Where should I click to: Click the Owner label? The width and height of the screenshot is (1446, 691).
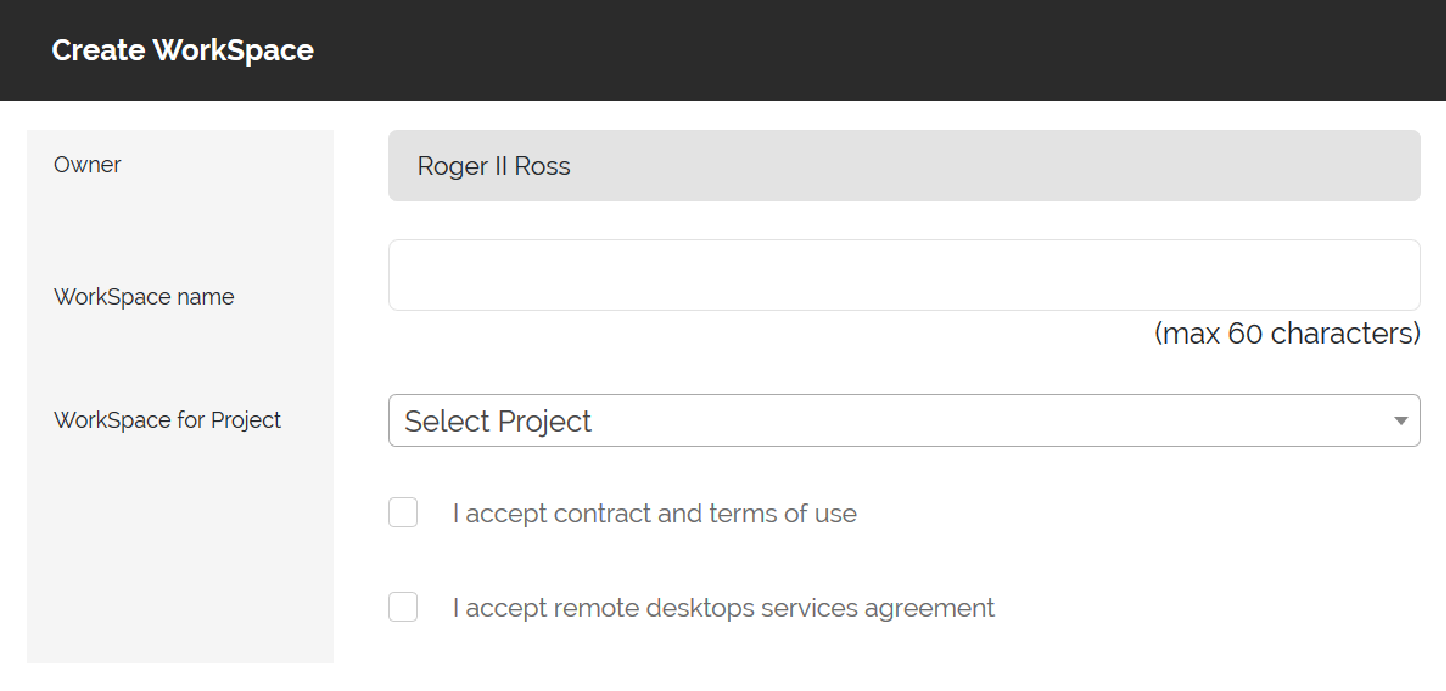(x=88, y=165)
